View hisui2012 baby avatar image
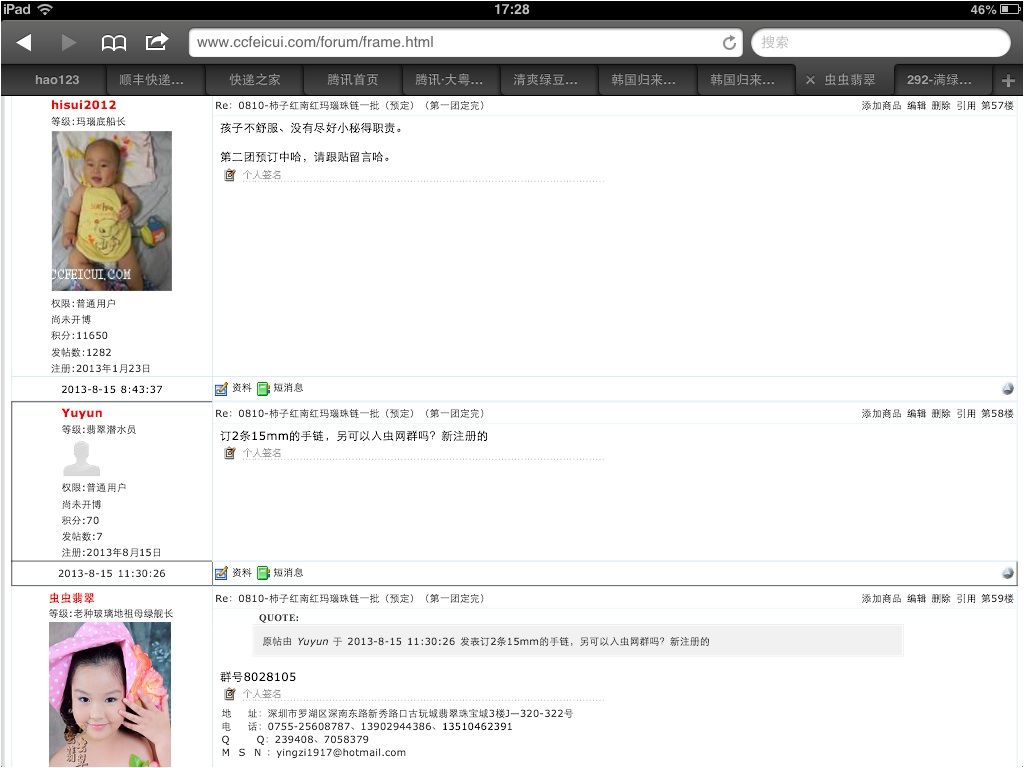This screenshot has height=768, width=1024. tap(112, 211)
